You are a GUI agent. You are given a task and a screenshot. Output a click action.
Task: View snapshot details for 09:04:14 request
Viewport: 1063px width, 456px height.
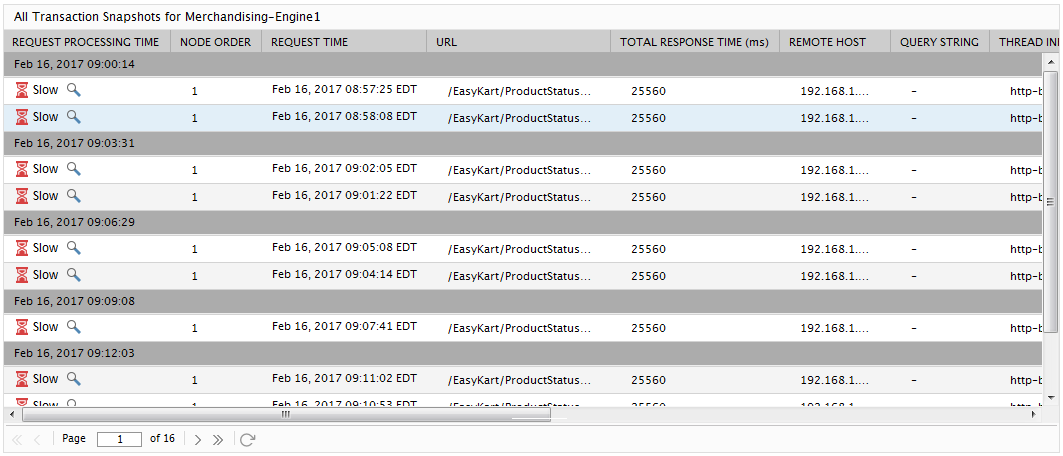(x=74, y=274)
